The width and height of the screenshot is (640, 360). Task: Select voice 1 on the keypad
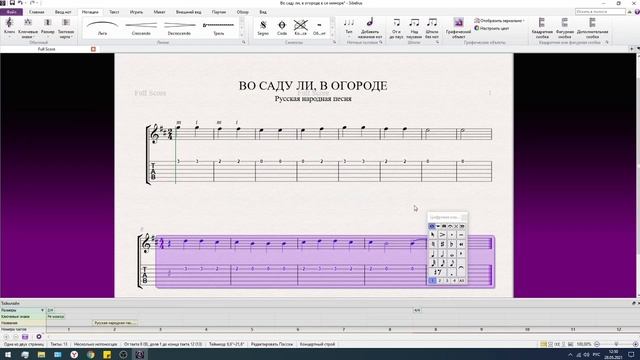click(432, 281)
